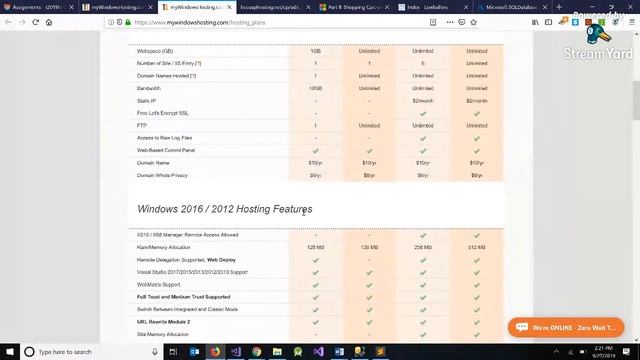Open Outlook from the taskbar
This screenshot has width=640, height=360.
coord(194,352)
